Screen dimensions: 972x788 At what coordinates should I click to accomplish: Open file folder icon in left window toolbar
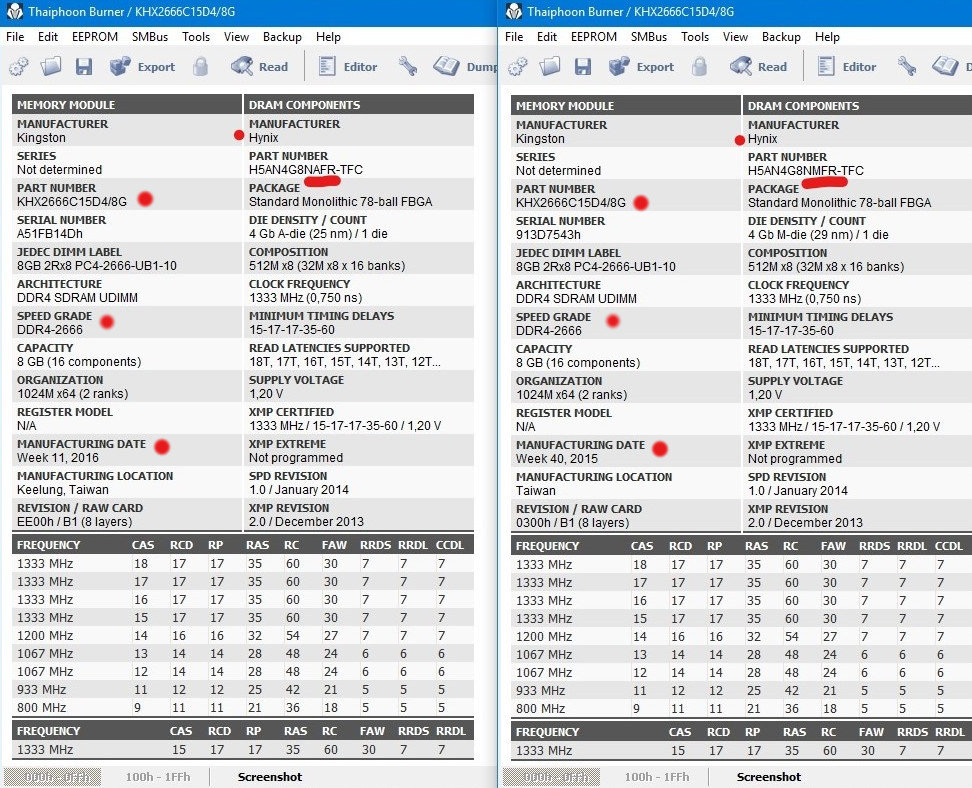click(x=51, y=66)
